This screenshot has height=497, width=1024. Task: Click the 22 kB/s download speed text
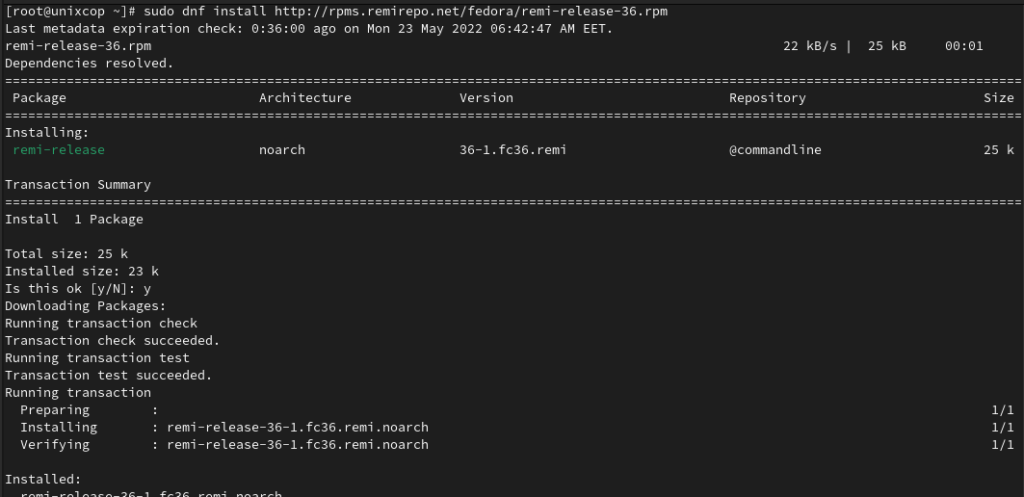[x=810, y=46]
